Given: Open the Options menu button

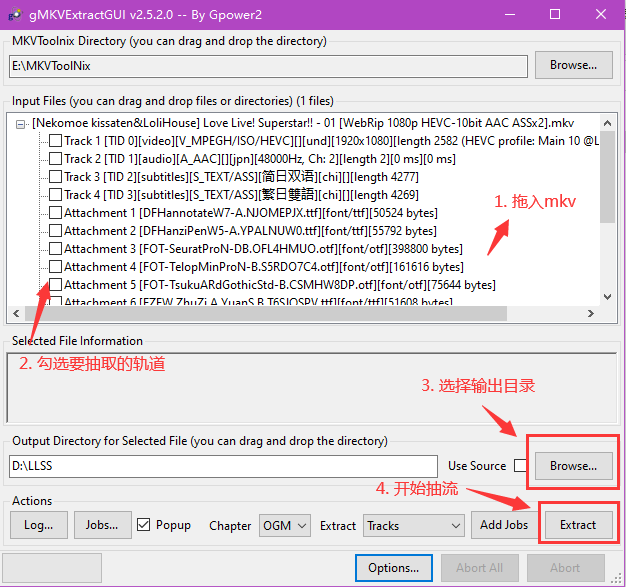Looking at the screenshot, I should click(x=393, y=568).
